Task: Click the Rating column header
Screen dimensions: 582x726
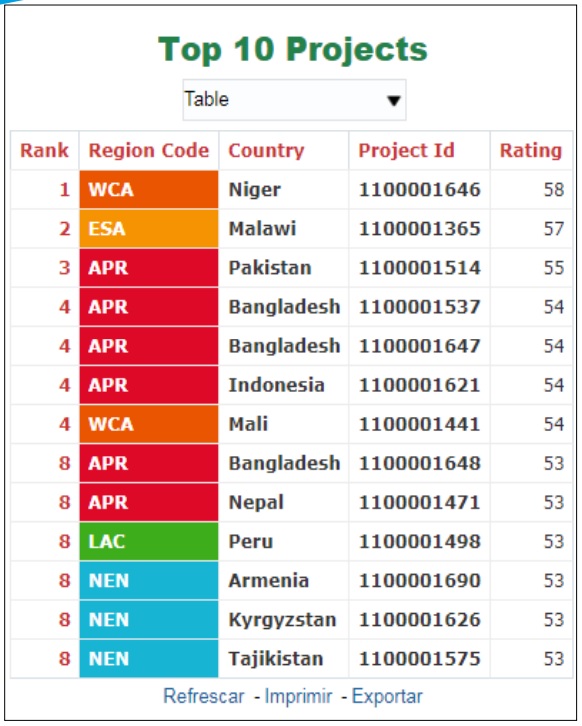Action: 531,150
